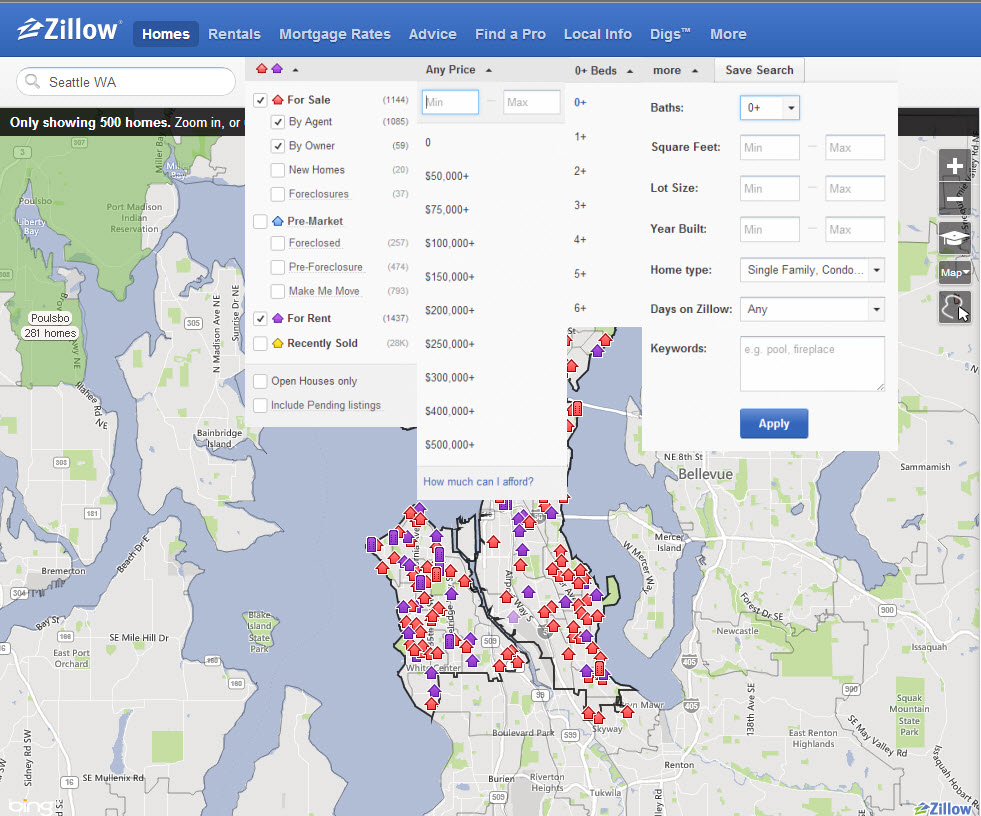
Task: Click the yellow Recently Sold house icon
Action: [278, 343]
